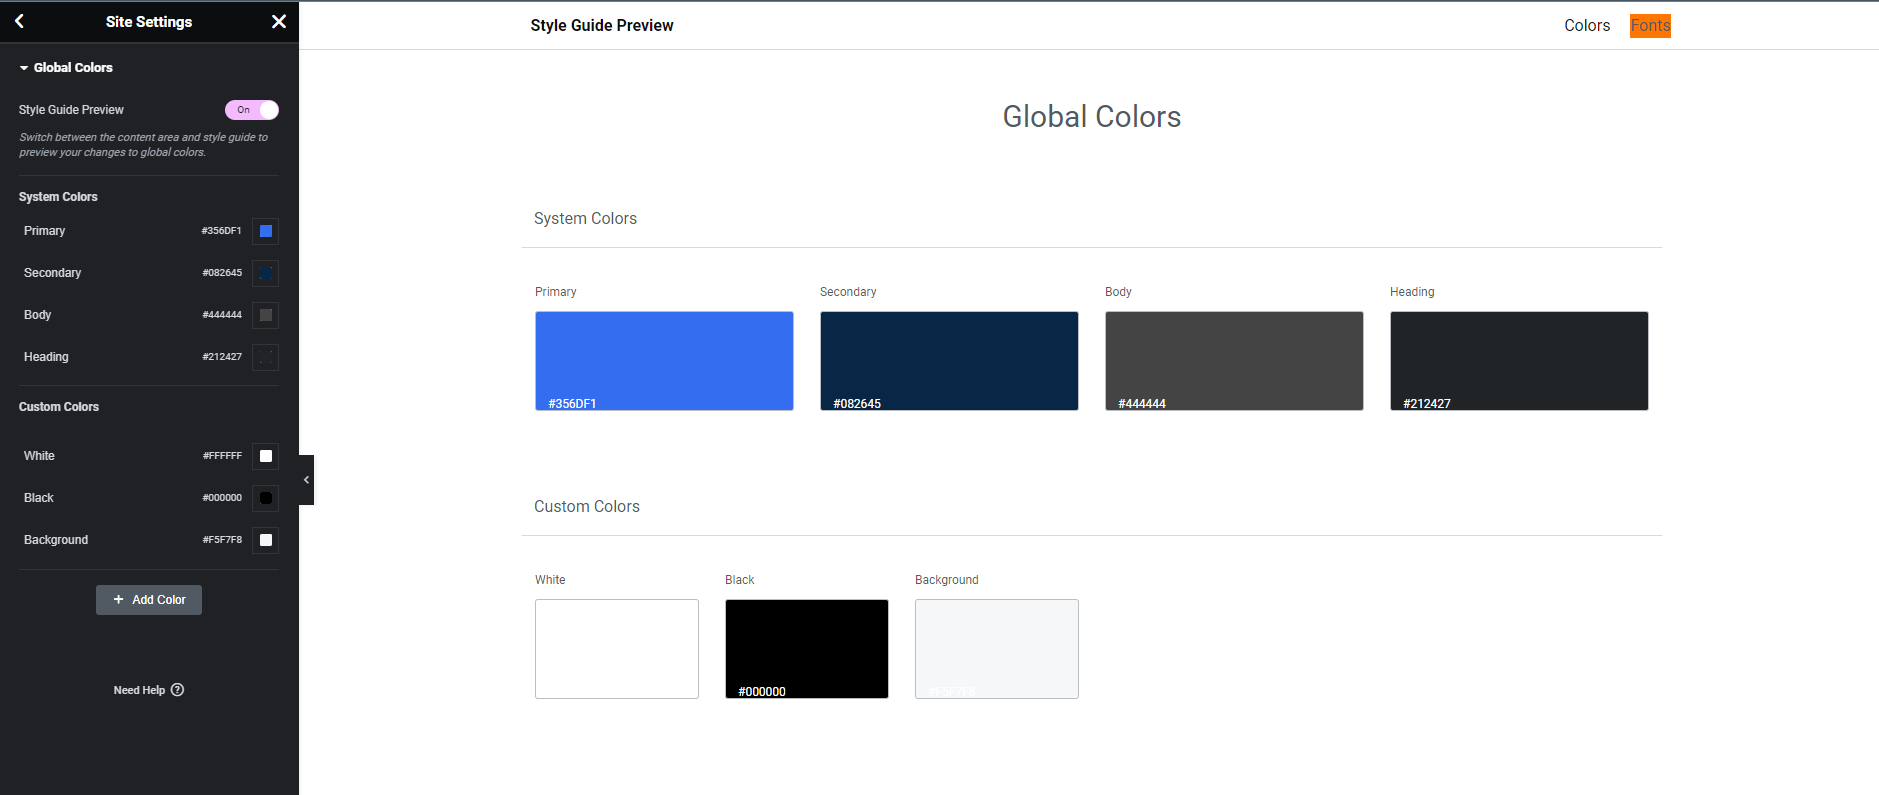Open the Black custom color swatch in sidebar
Screen dimensions: 1879x795
pyautogui.click(x=266, y=498)
